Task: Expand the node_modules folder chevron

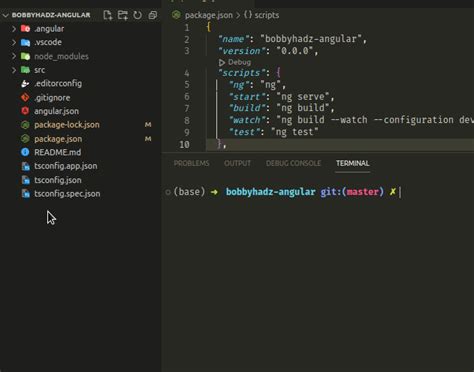Action: click(x=14, y=56)
